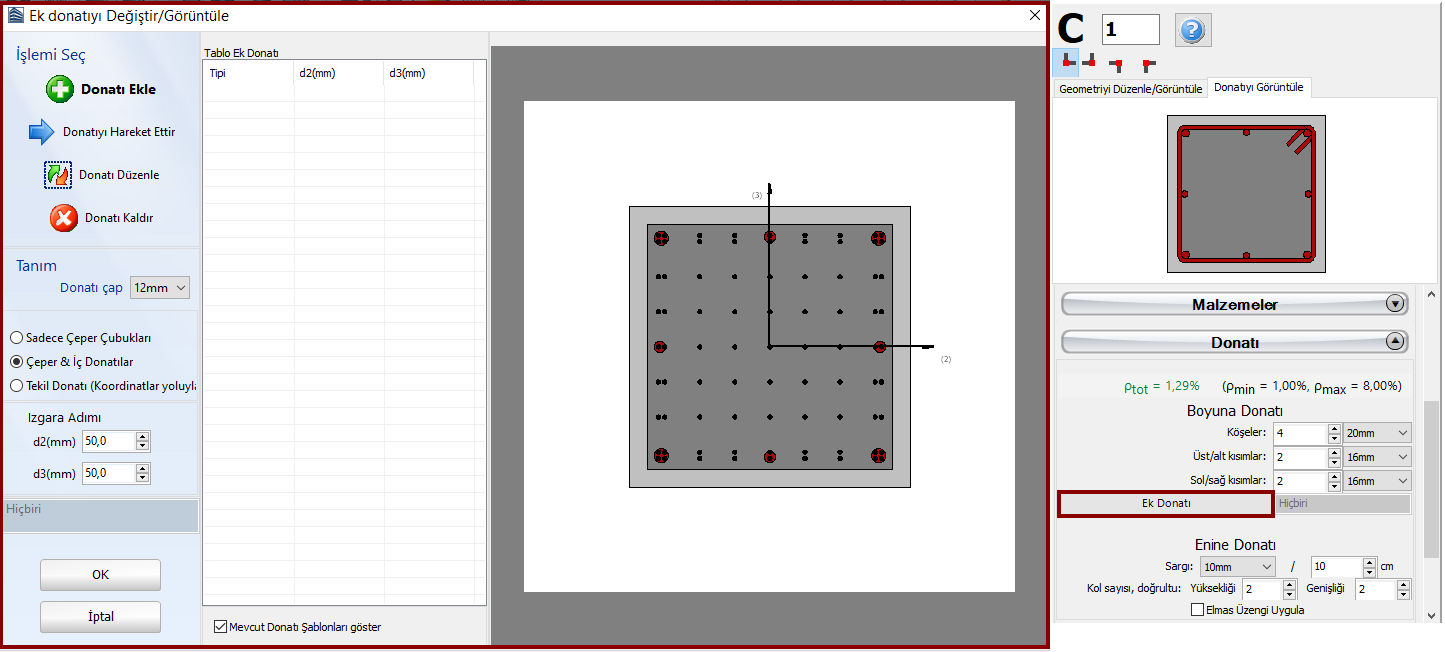Click the red Donatı Kaldır remove icon
The image size is (1445, 652).
click(64, 218)
